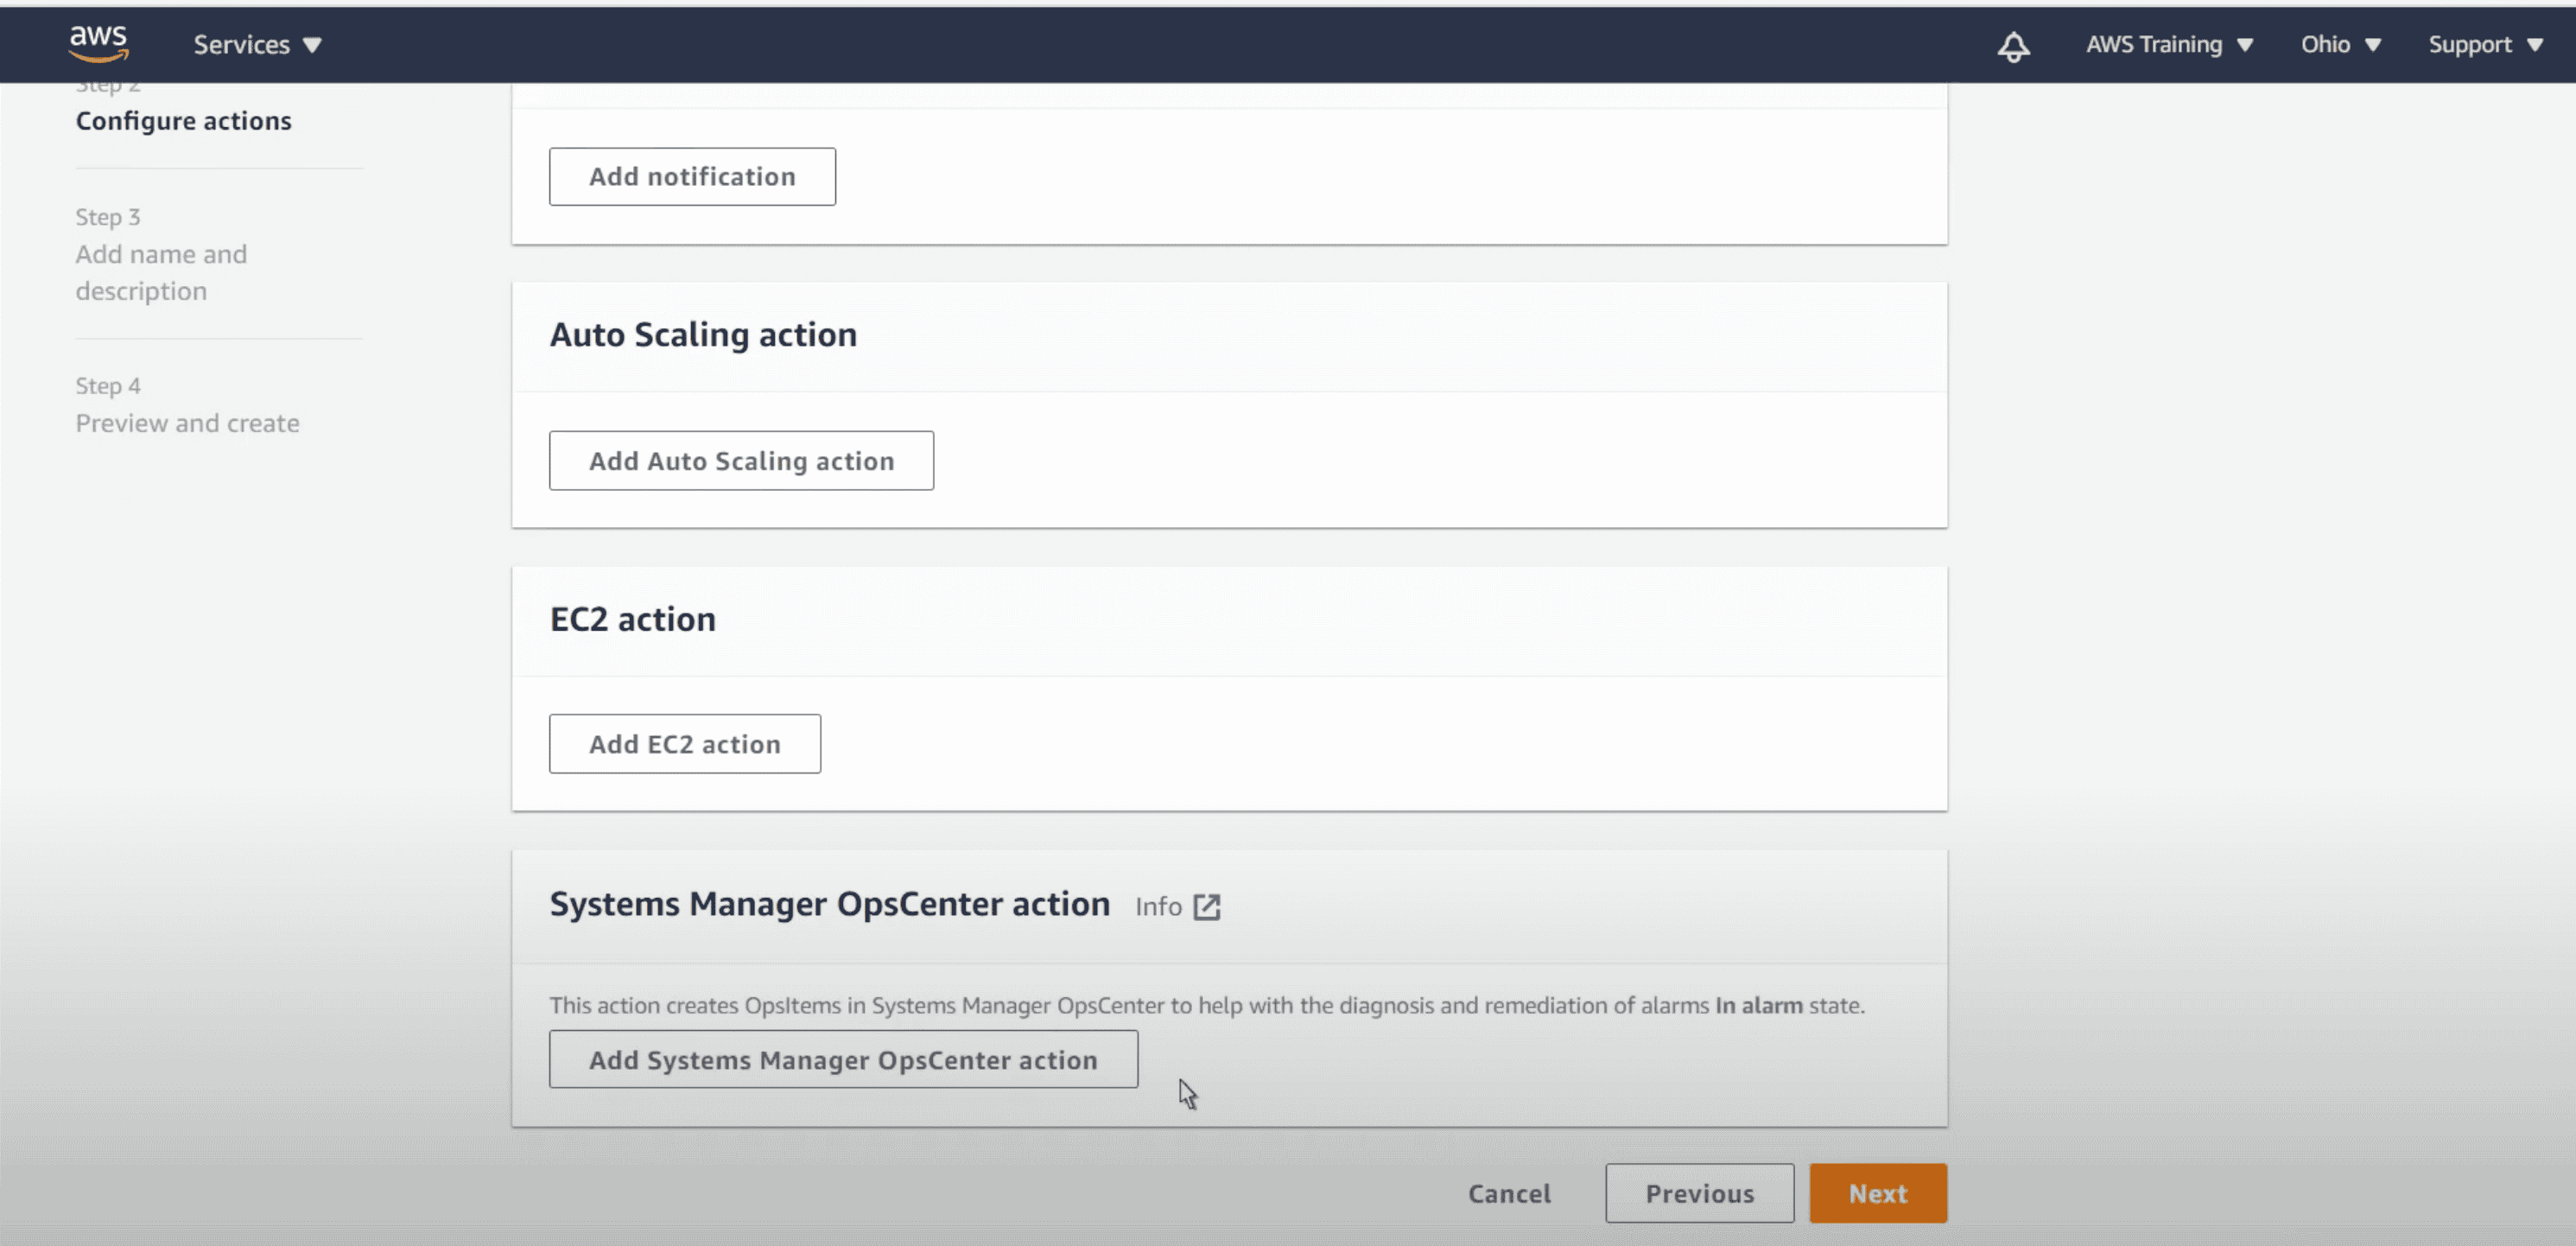Click the Add notification button
Screen dimensions: 2576x1246
click(x=692, y=177)
